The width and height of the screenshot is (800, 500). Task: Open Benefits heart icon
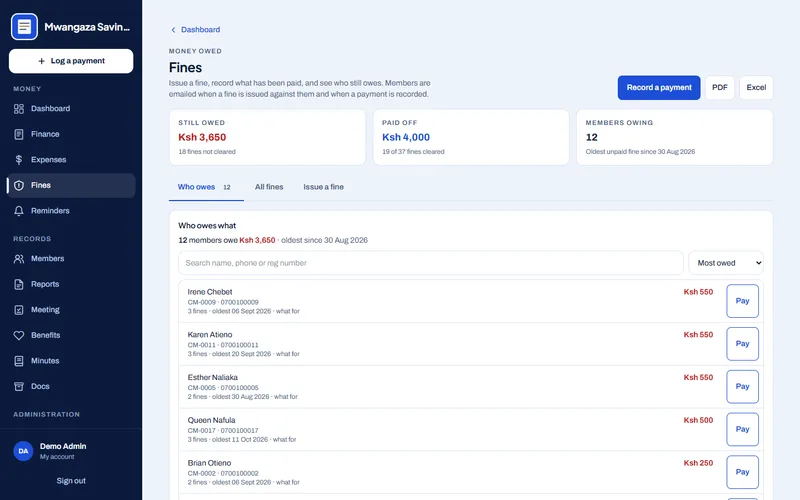(x=19, y=335)
